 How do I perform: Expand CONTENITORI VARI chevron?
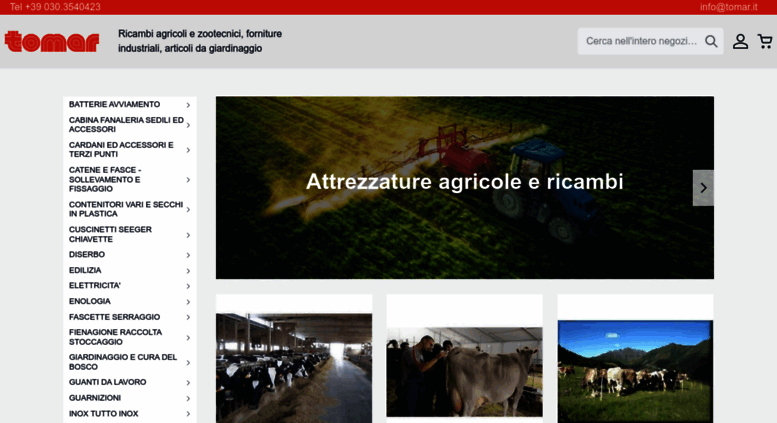(188, 210)
